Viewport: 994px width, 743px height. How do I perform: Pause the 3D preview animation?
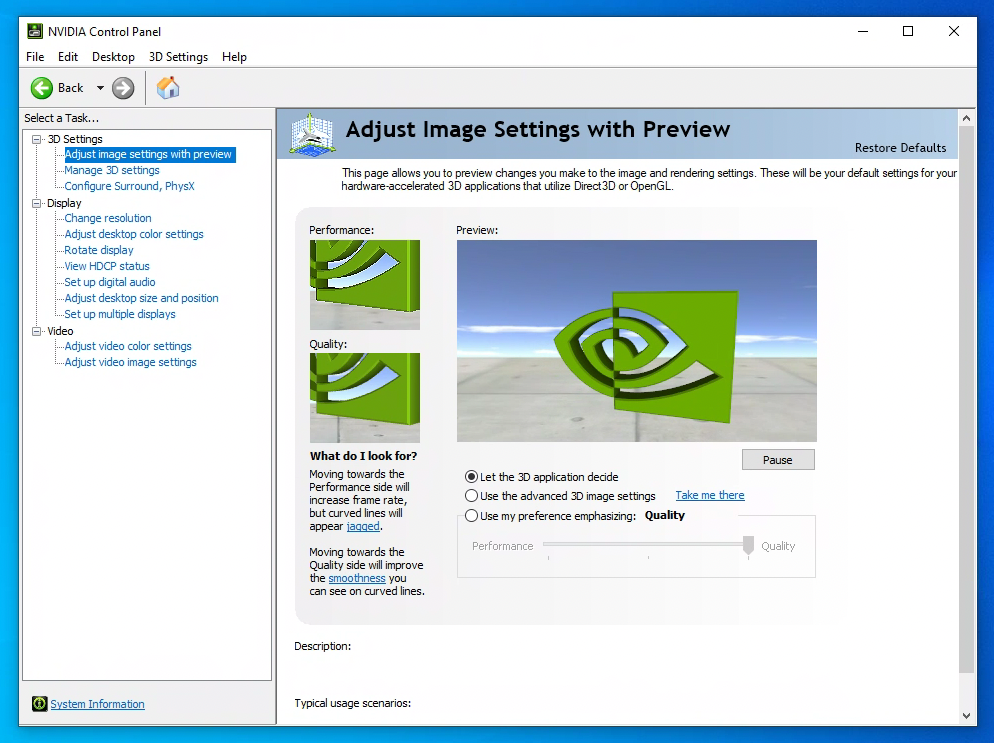[x=778, y=460]
